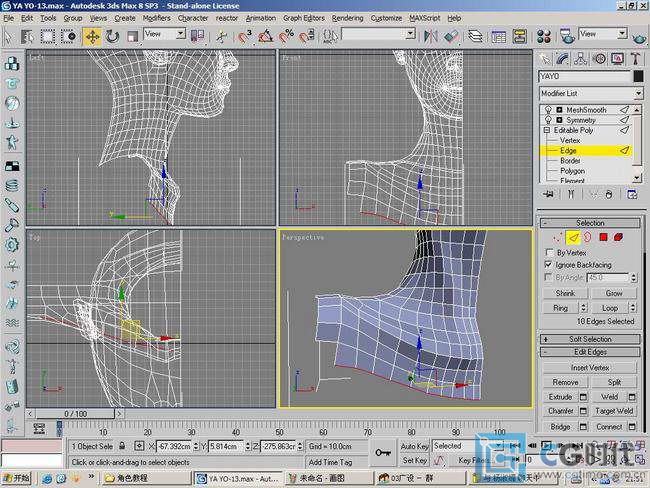Click the Mirror tool icon
The height and width of the screenshot is (488, 650).
point(430,36)
